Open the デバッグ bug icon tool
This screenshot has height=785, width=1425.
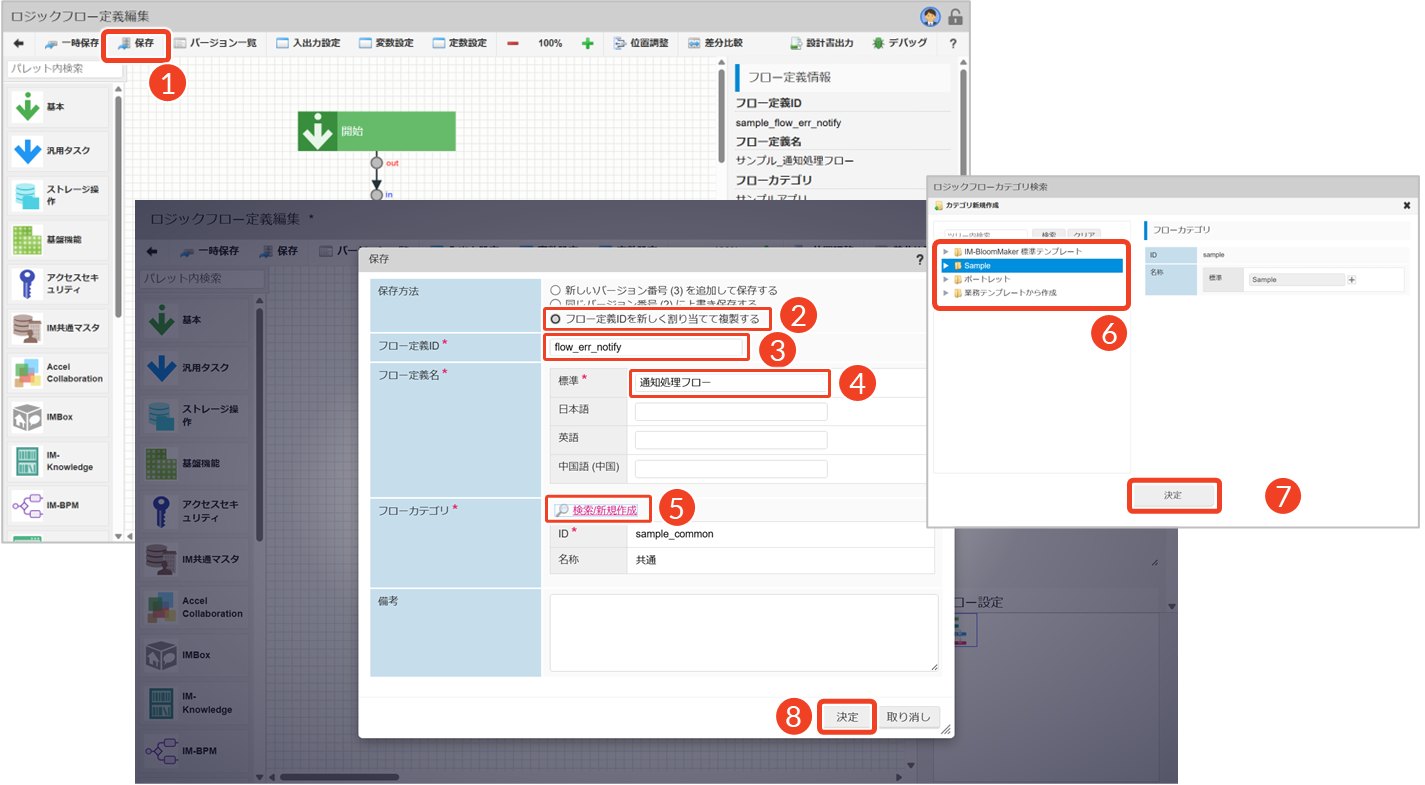click(x=878, y=44)
